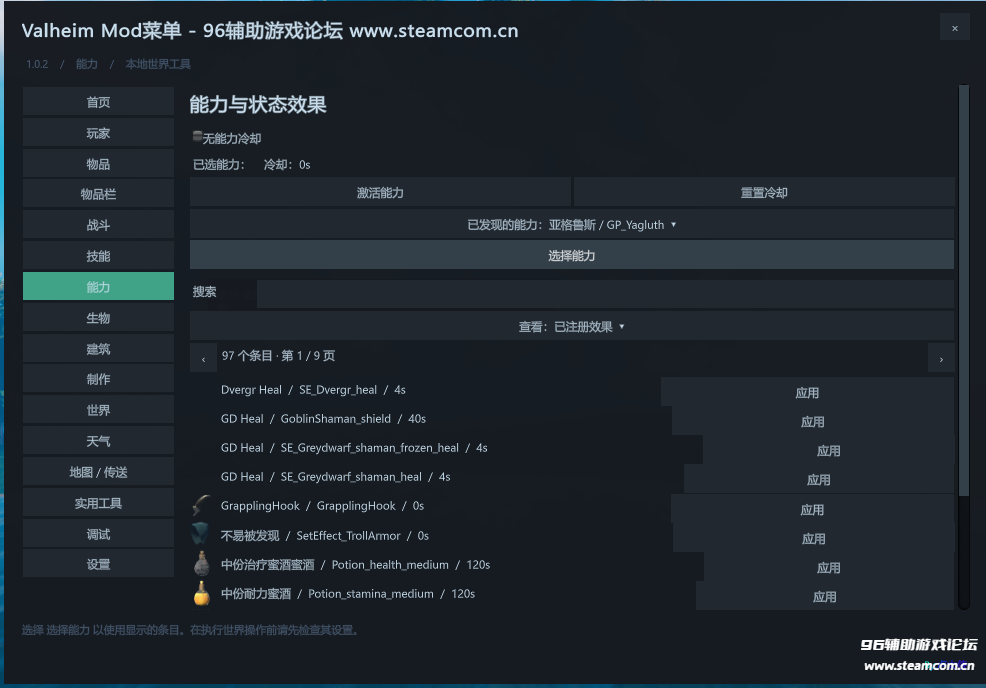
Task: Click the GrapplingHook item icon
Action: (x=201, y=506)
